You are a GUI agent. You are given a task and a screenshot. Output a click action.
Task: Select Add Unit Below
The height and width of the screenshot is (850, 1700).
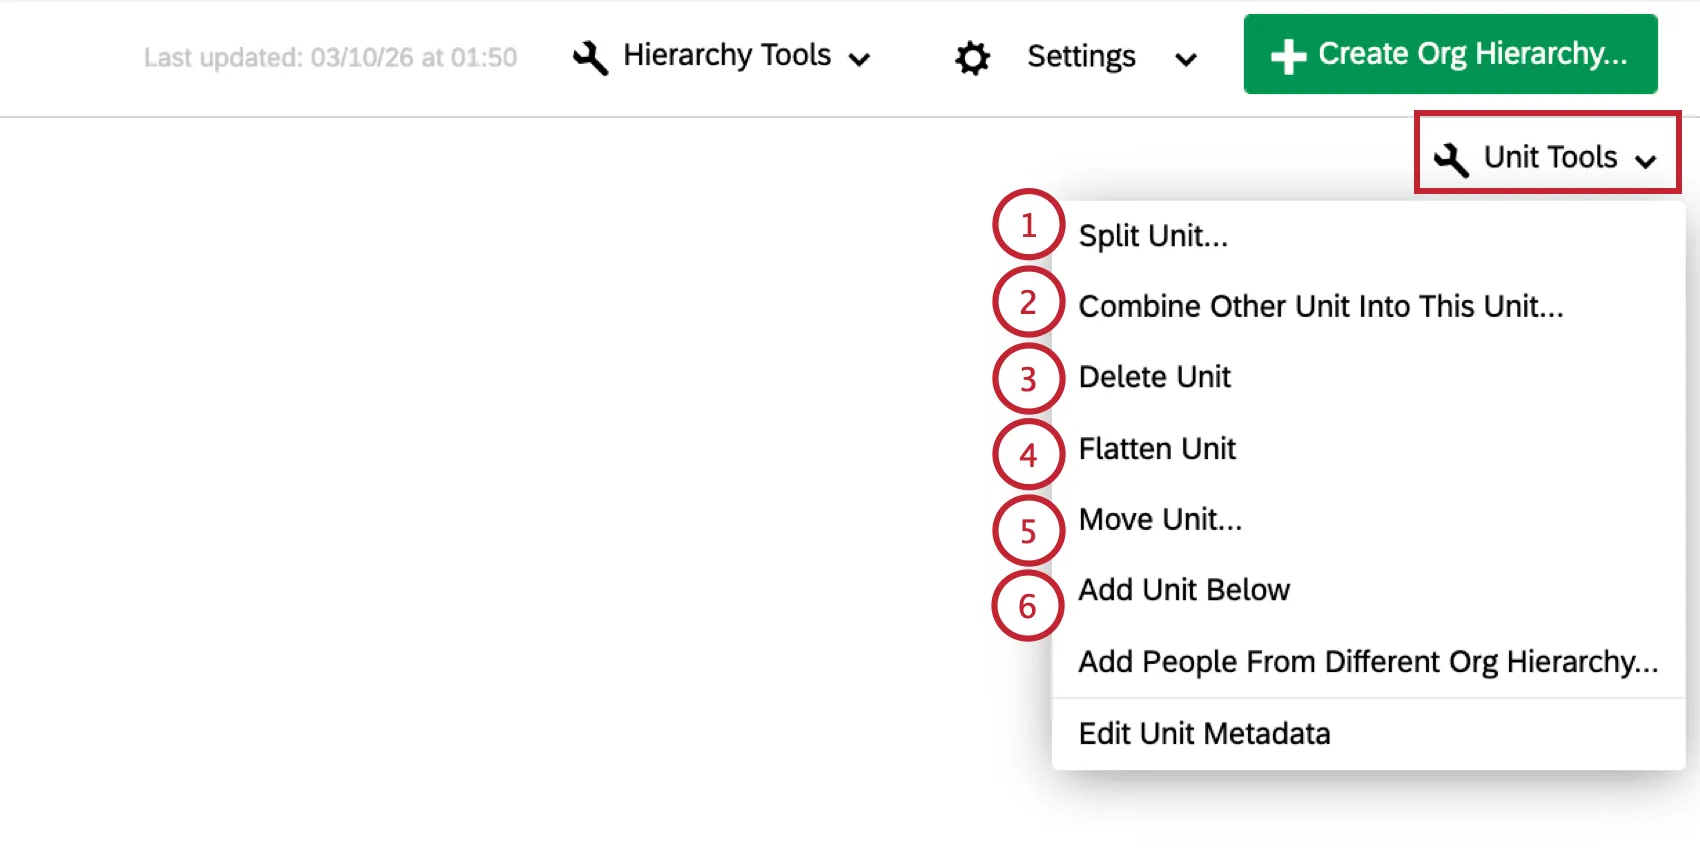[x=1368, y=590]
